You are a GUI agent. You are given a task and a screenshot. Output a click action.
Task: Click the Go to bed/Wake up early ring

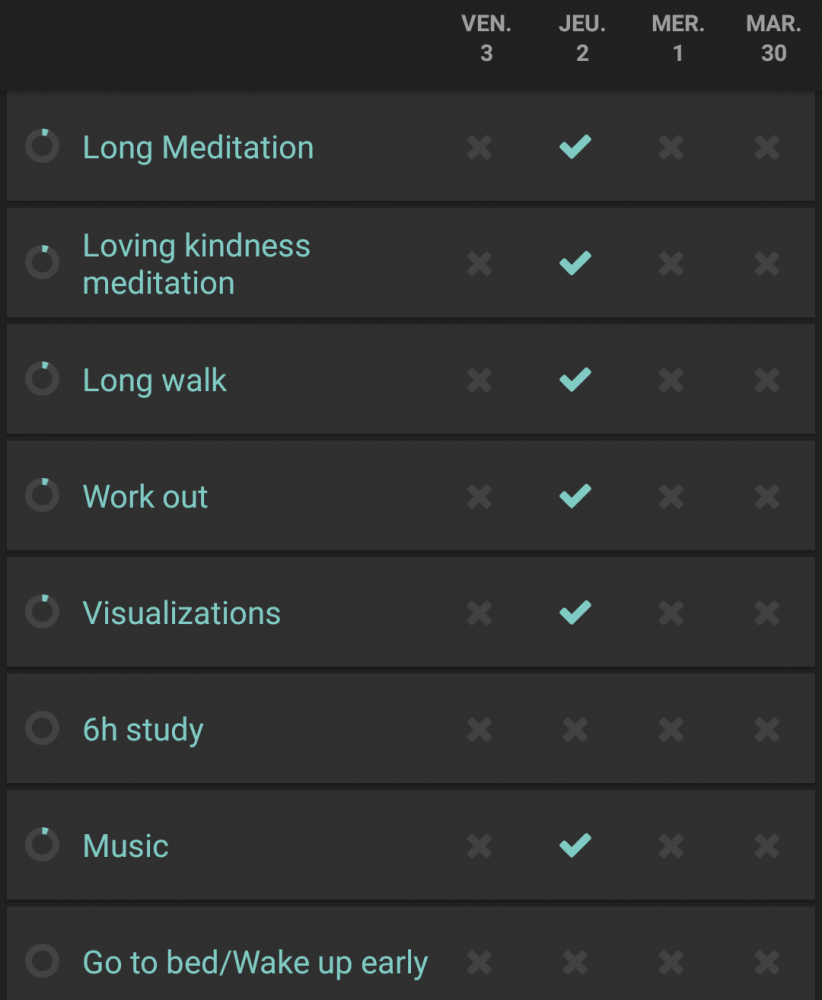point(42,962)
